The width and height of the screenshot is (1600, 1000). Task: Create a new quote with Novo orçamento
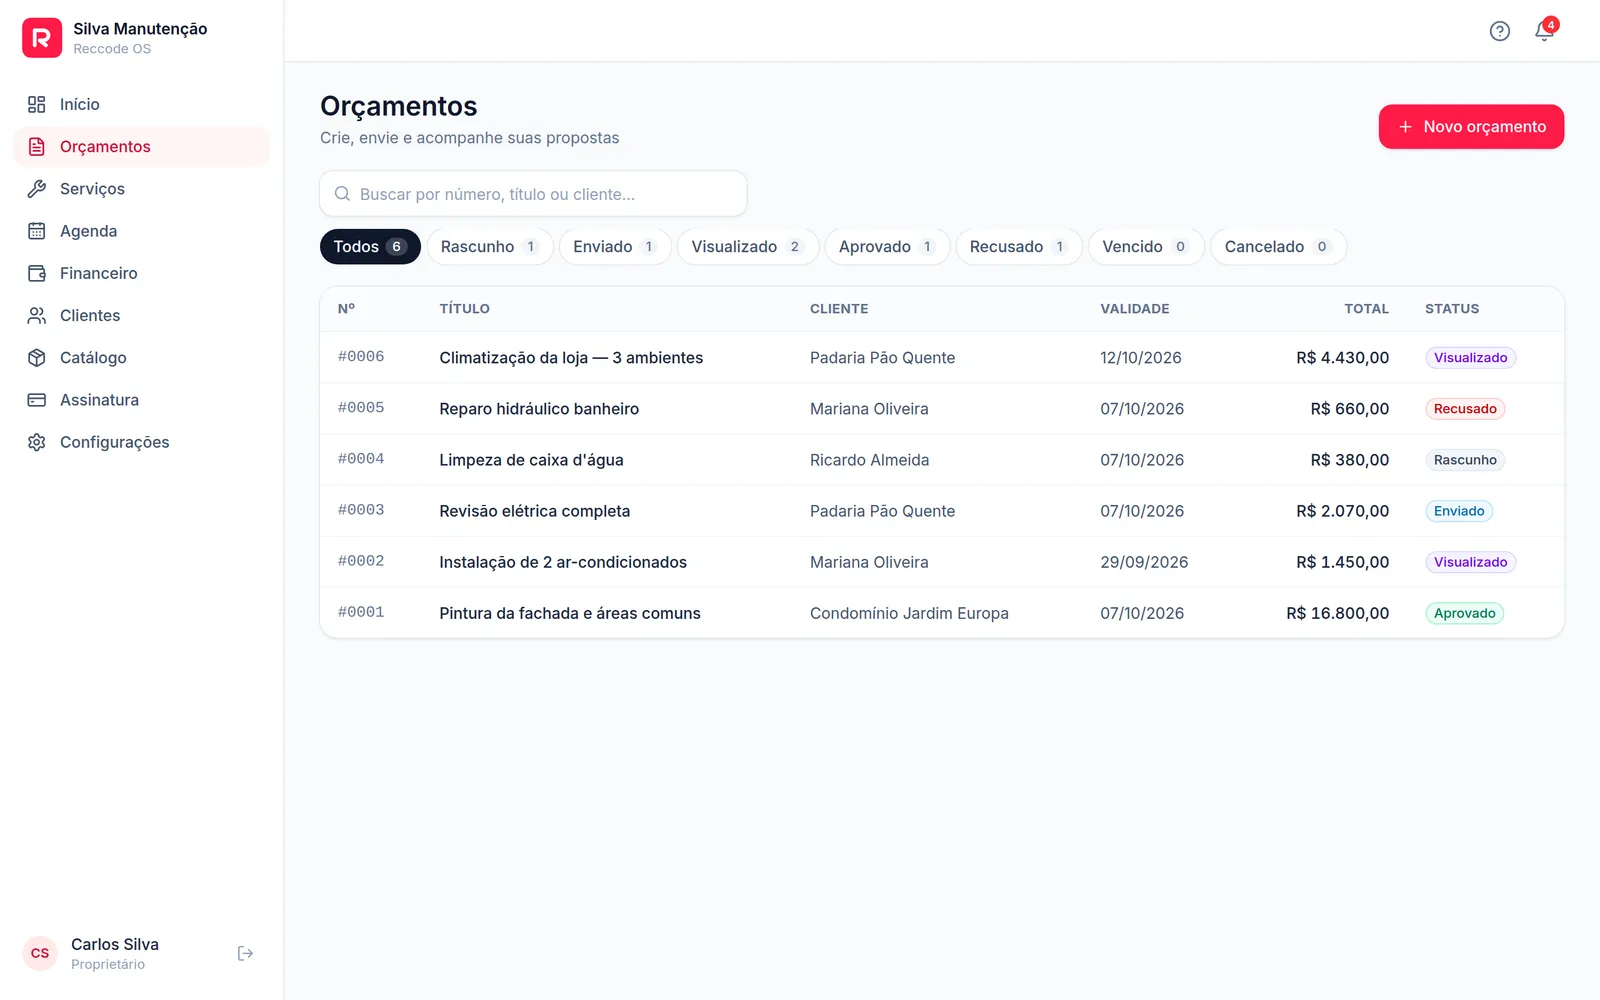click(x=1471, y=127)
